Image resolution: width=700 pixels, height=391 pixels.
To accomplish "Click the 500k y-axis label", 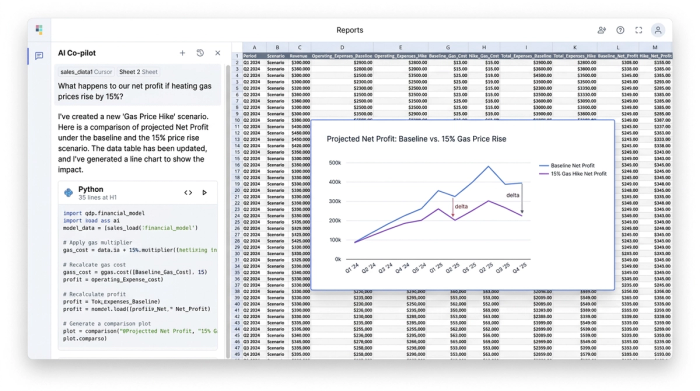I will pos(335,163).
